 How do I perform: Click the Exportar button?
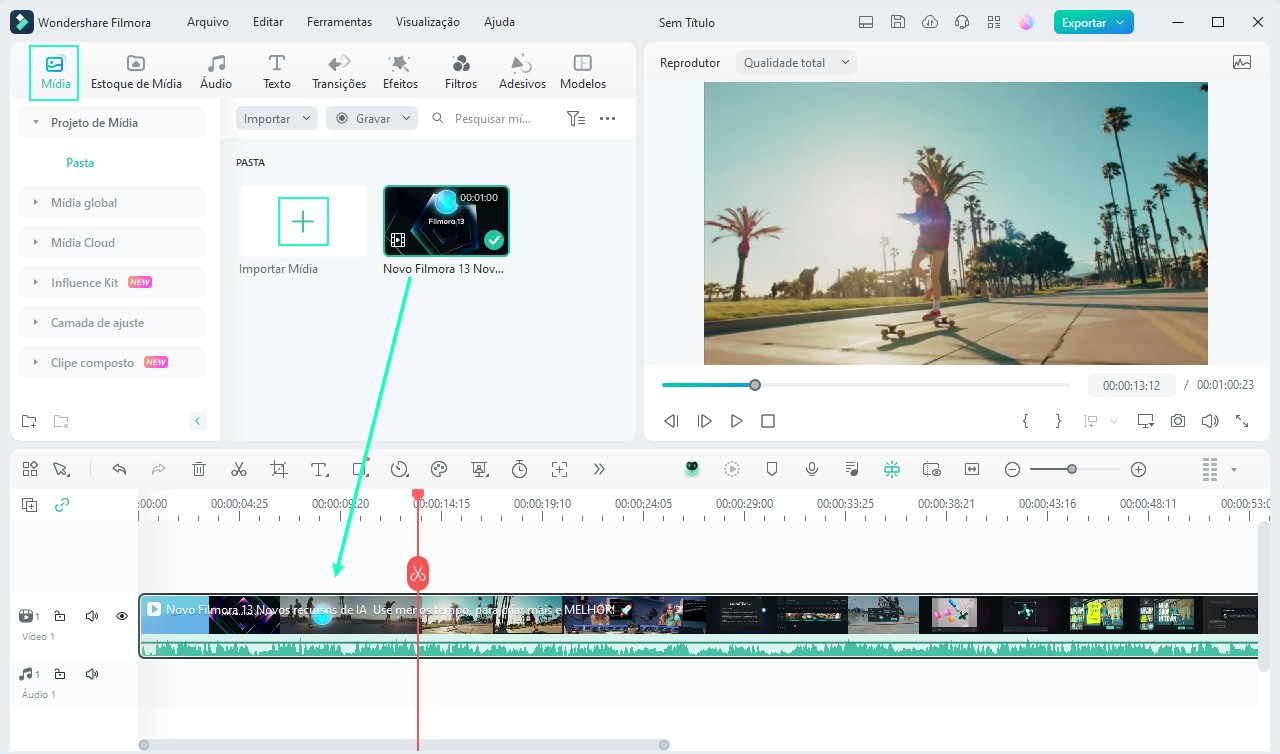1093,22
